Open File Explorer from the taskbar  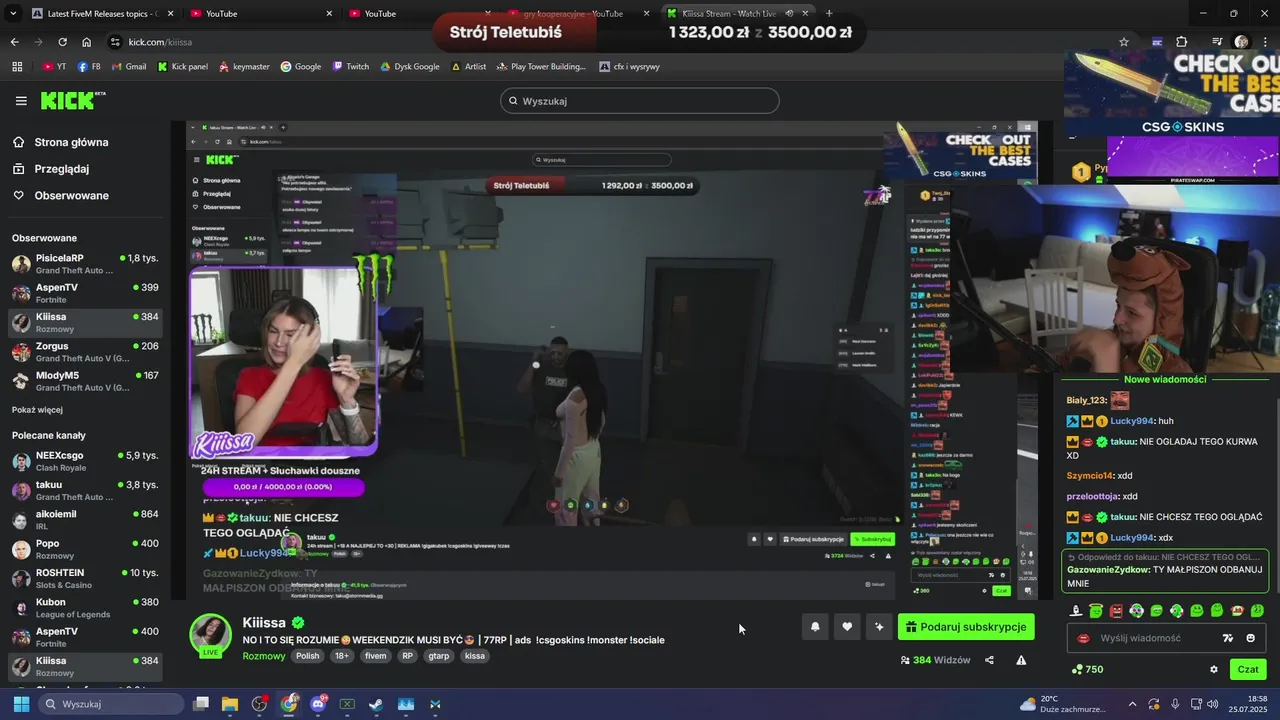[230, 704]
